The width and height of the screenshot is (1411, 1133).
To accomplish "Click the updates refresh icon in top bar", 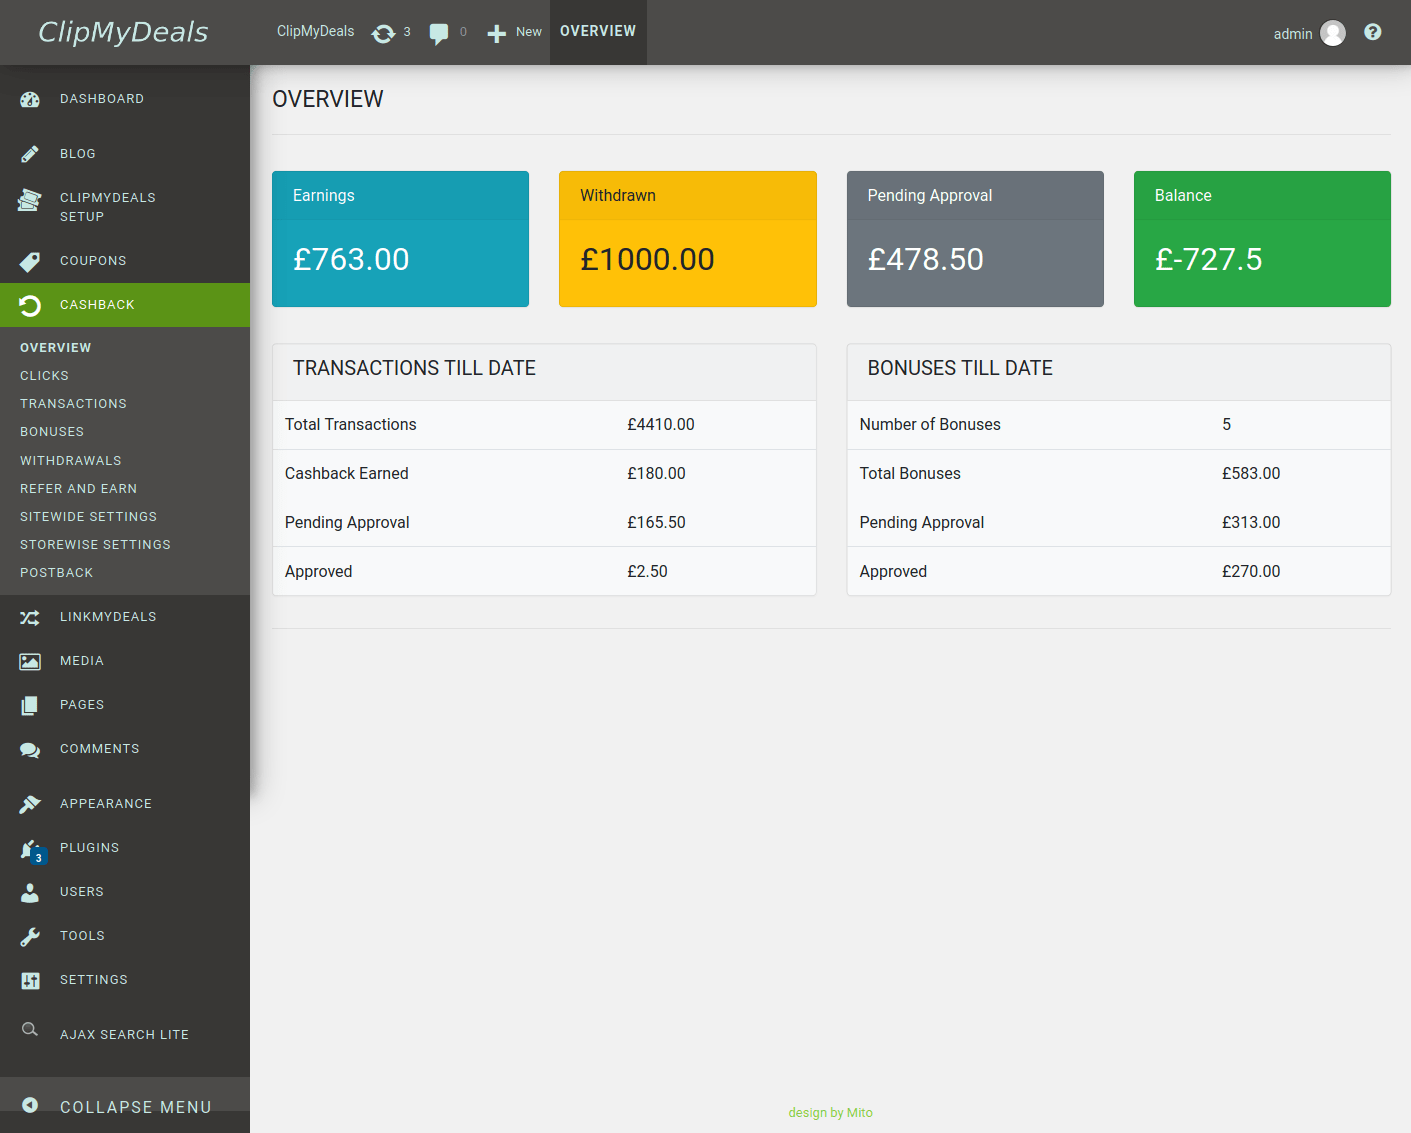I will (x=383, y=33).
